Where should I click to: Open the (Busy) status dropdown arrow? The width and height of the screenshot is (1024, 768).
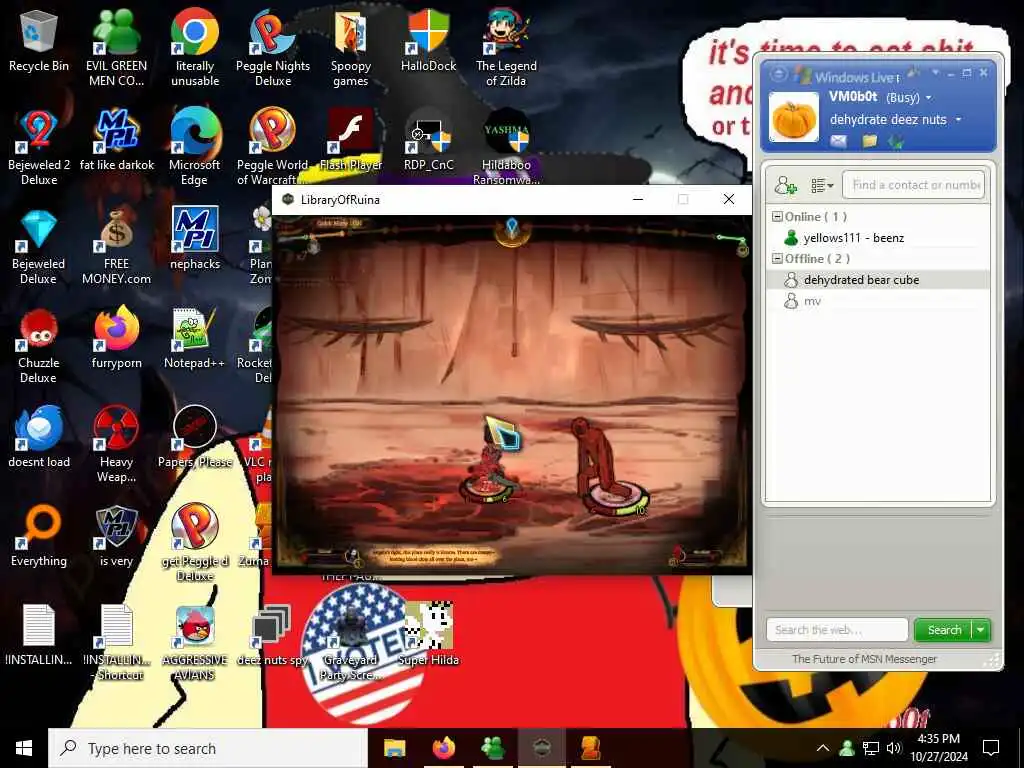coord(929,98)
